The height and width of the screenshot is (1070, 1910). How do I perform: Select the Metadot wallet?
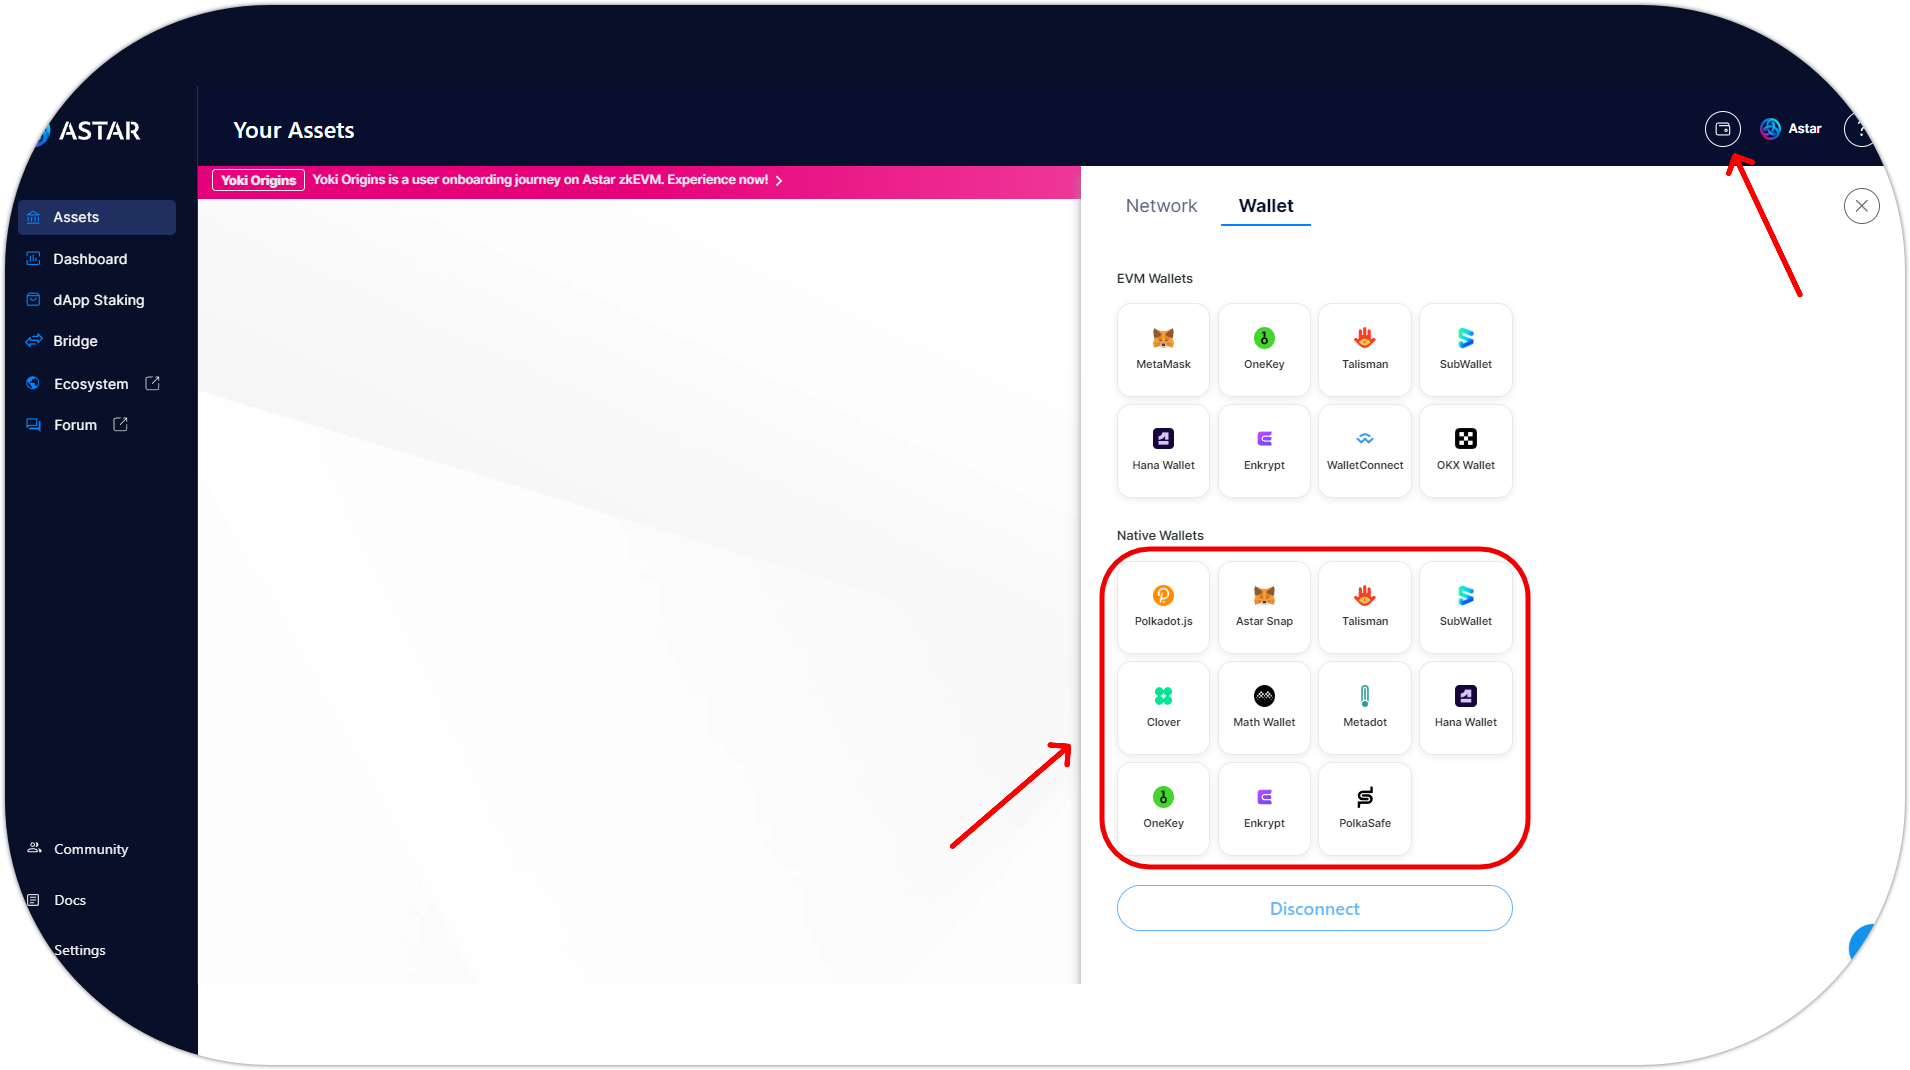[1364, 707]
